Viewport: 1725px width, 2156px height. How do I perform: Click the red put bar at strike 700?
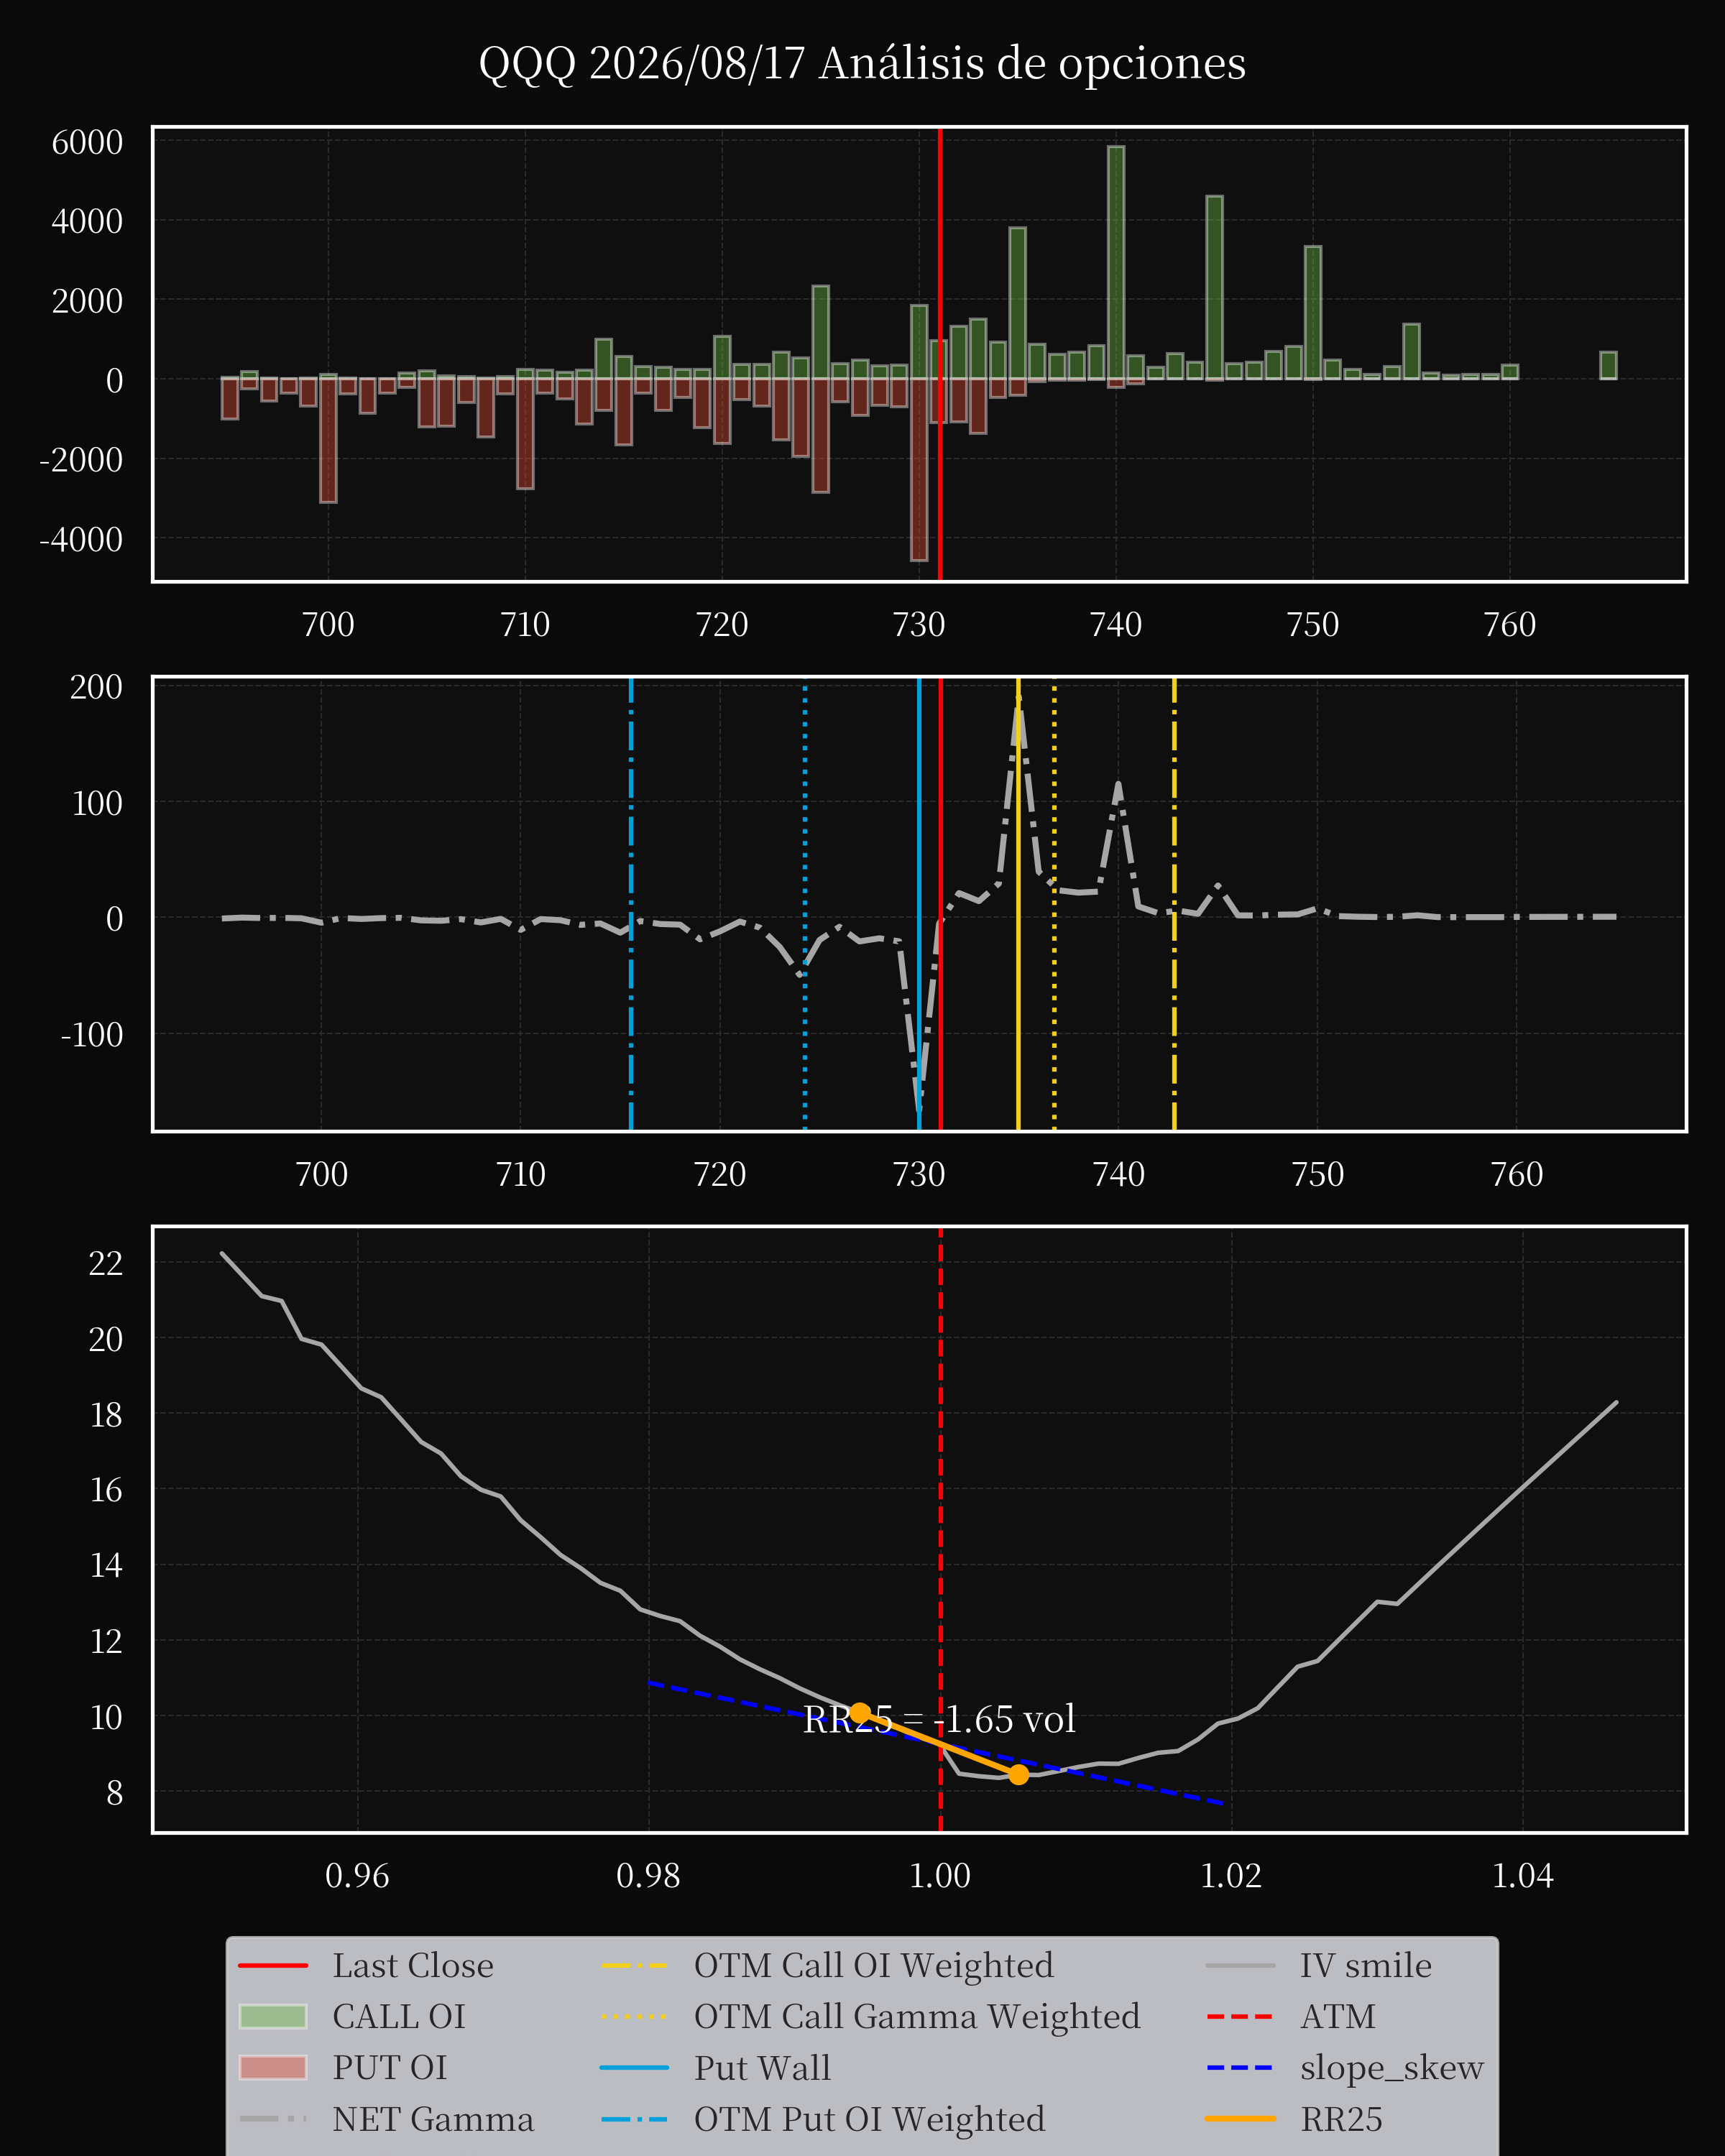[x=328, y=441]
